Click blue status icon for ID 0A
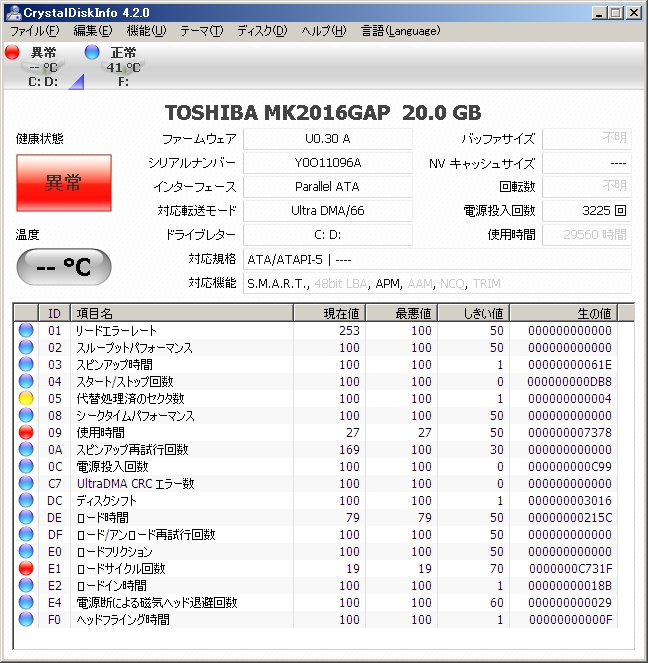 click(26, 449)
